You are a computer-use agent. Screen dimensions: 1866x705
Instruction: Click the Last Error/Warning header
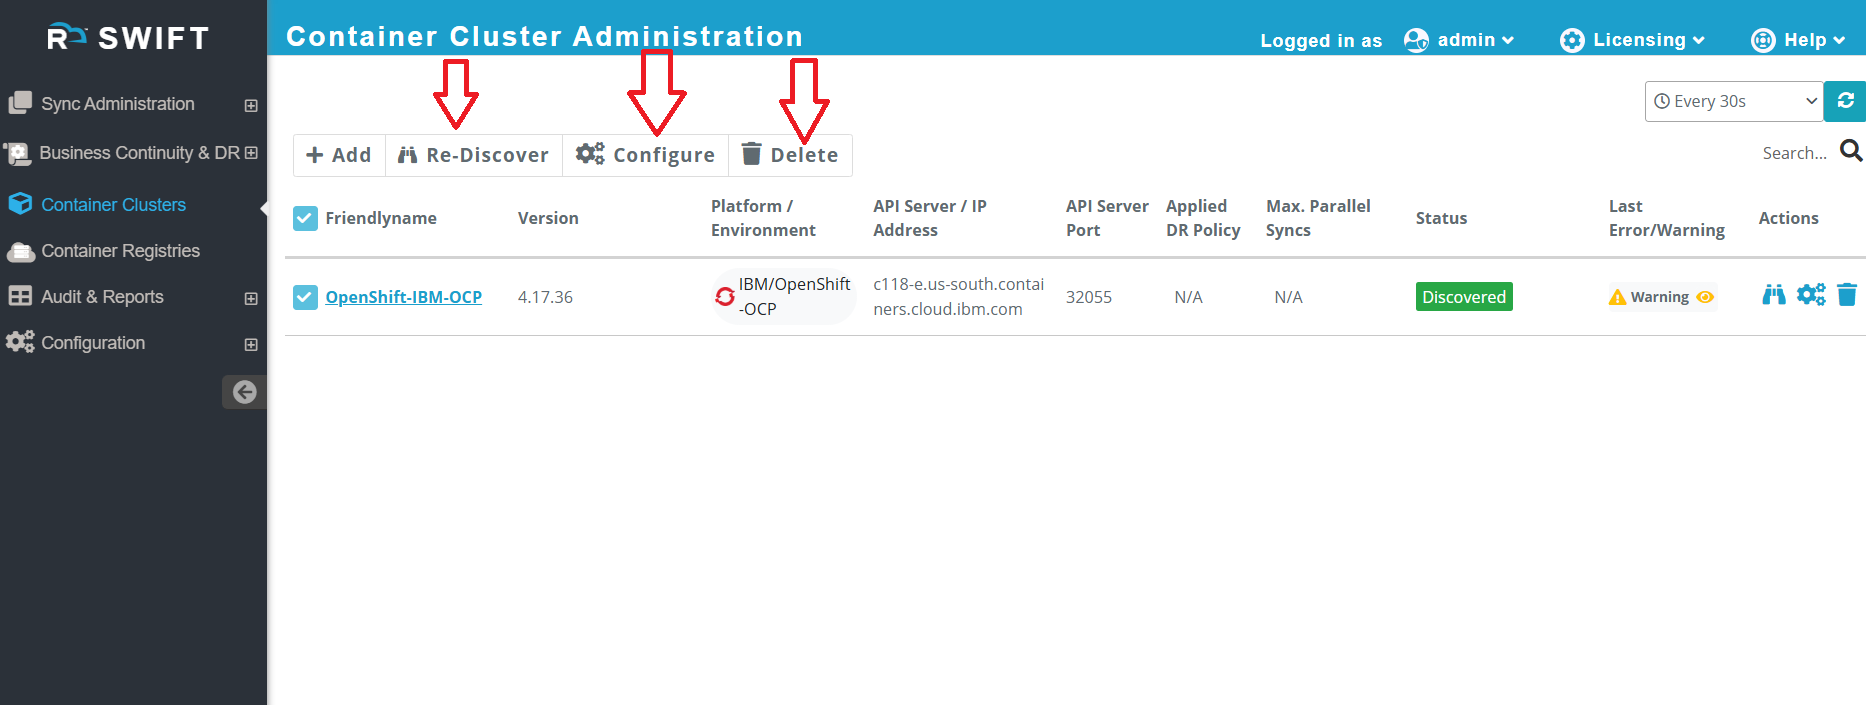pyautogui.click(x=1666, y=218)
